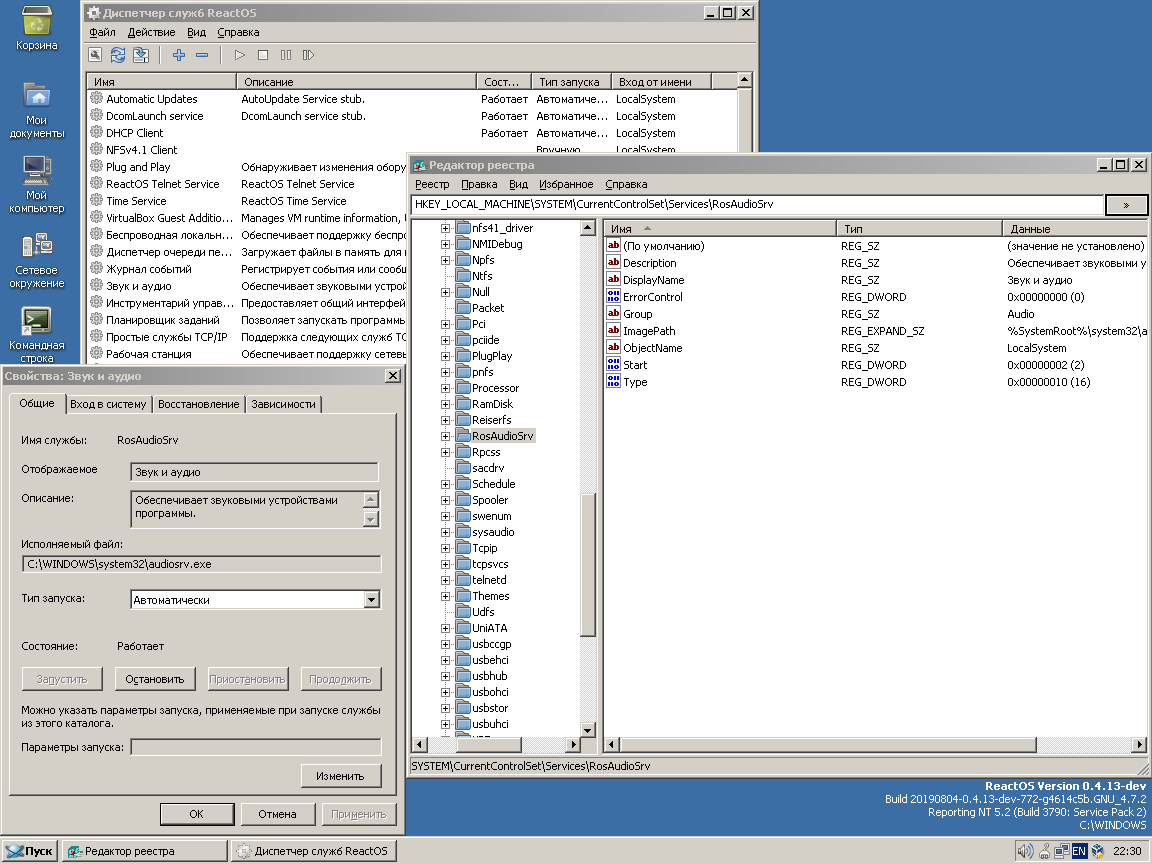Click the pause service icon in toolbar

point(286,55)
